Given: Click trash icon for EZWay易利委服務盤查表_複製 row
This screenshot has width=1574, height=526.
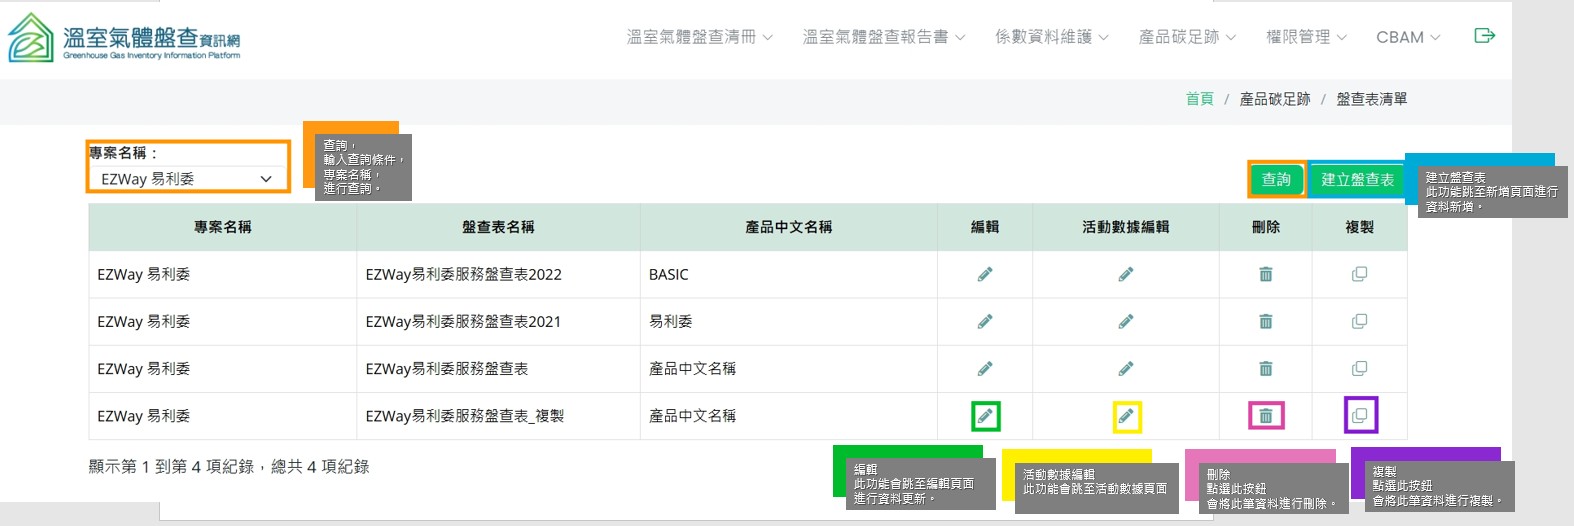Looking at the screenshot, I should 1265,416.
